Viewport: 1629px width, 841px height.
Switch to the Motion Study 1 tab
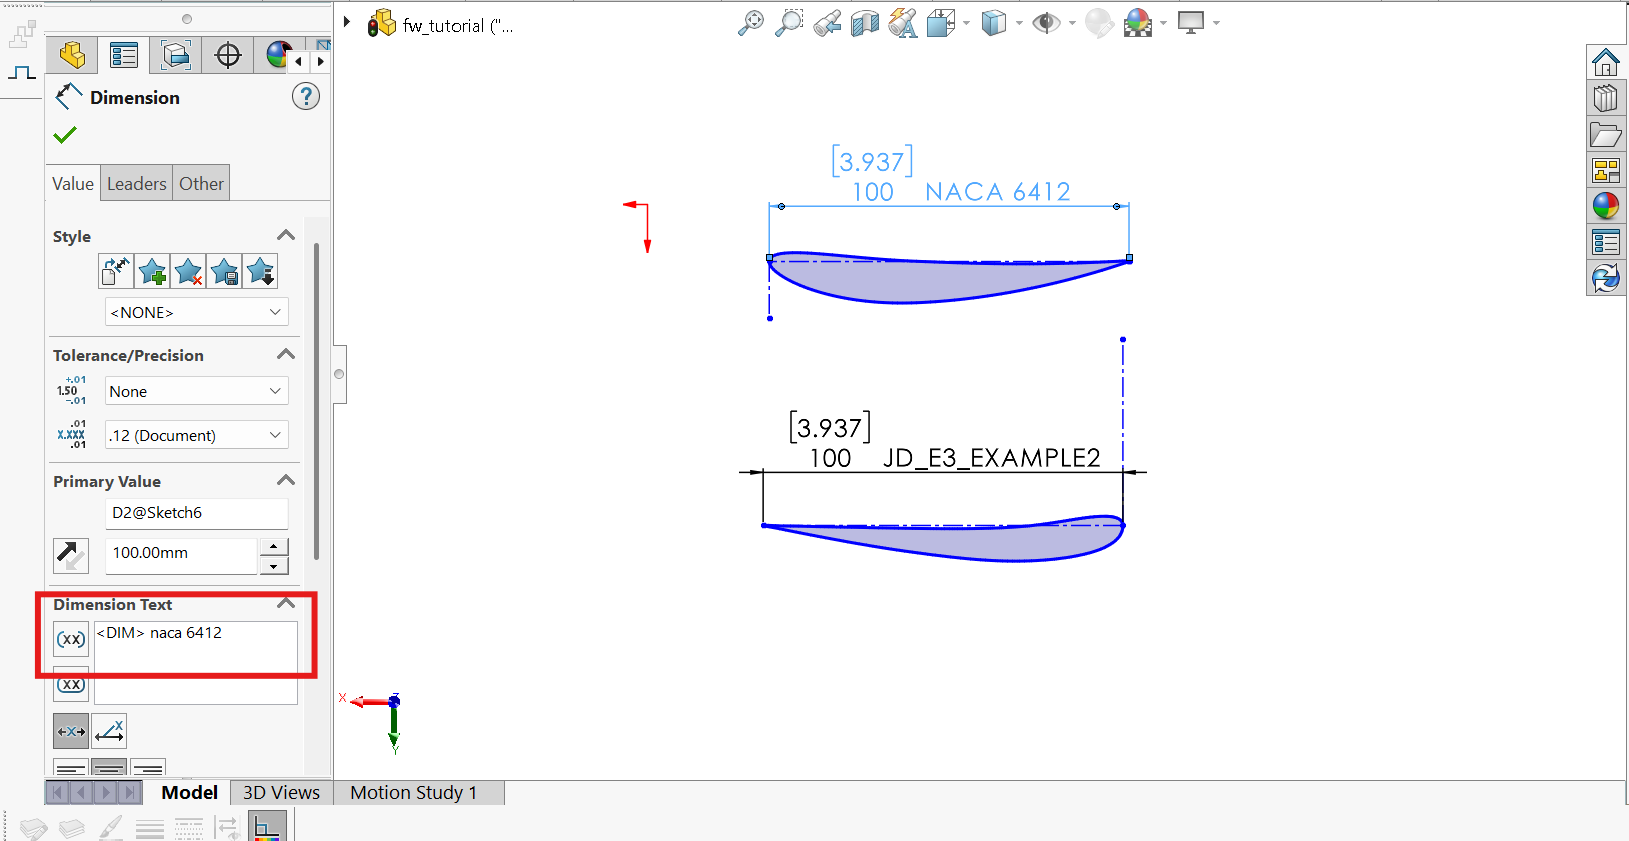coord(413,792)
